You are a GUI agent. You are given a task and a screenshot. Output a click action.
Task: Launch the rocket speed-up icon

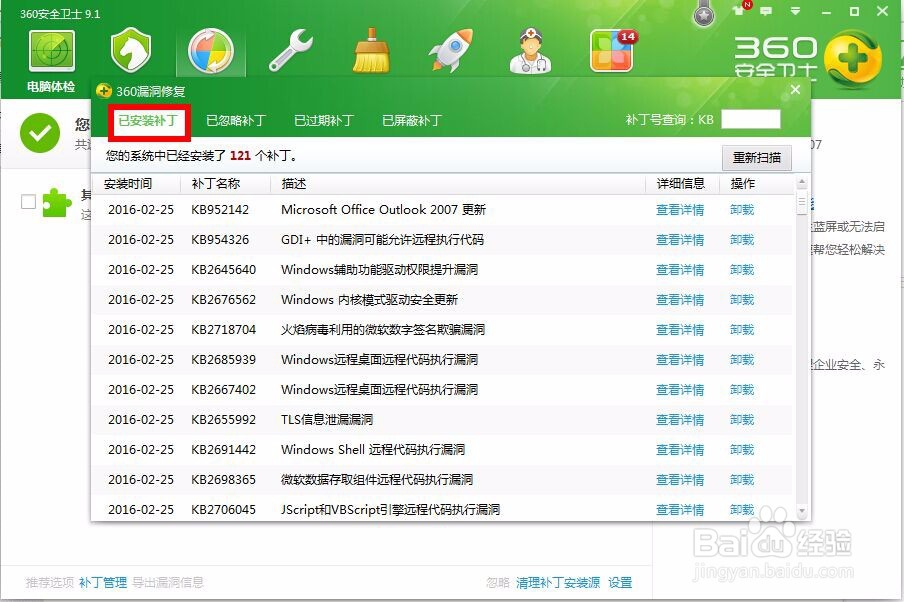coord(451,51)
